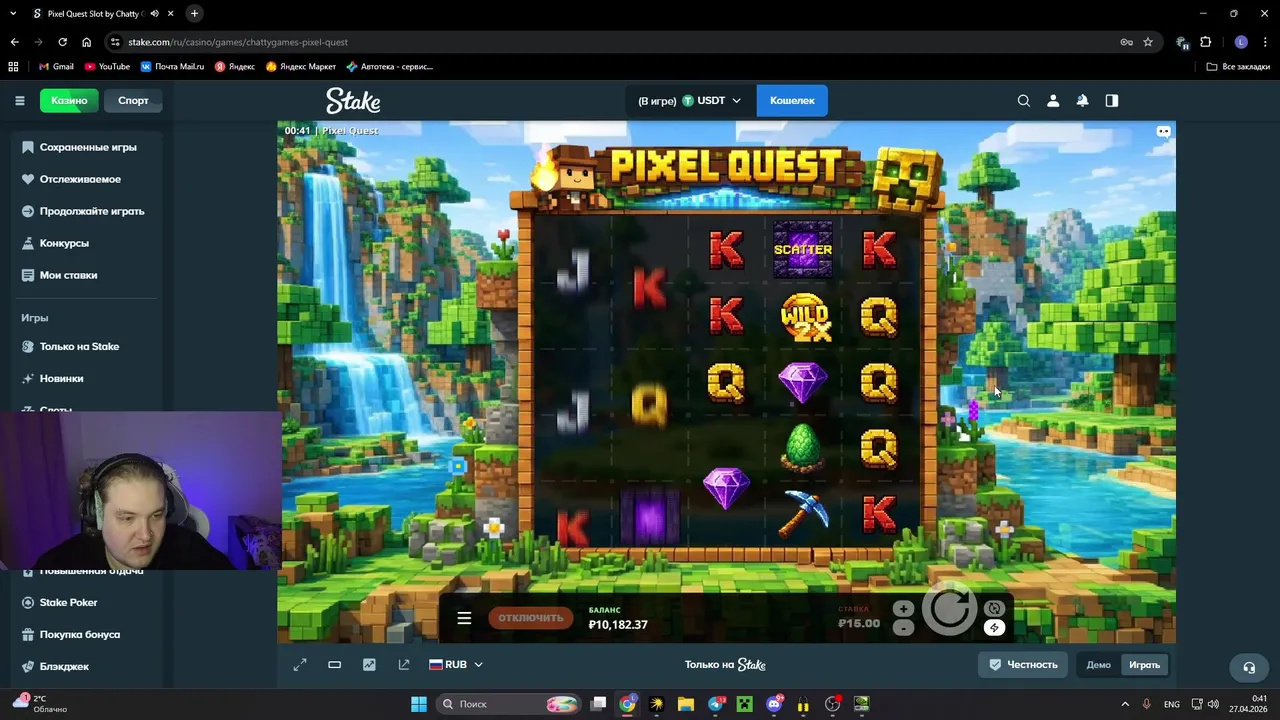Open the Chrome profile avatar
This screenshot has height=720, width=1280.
pos(1241,42)
